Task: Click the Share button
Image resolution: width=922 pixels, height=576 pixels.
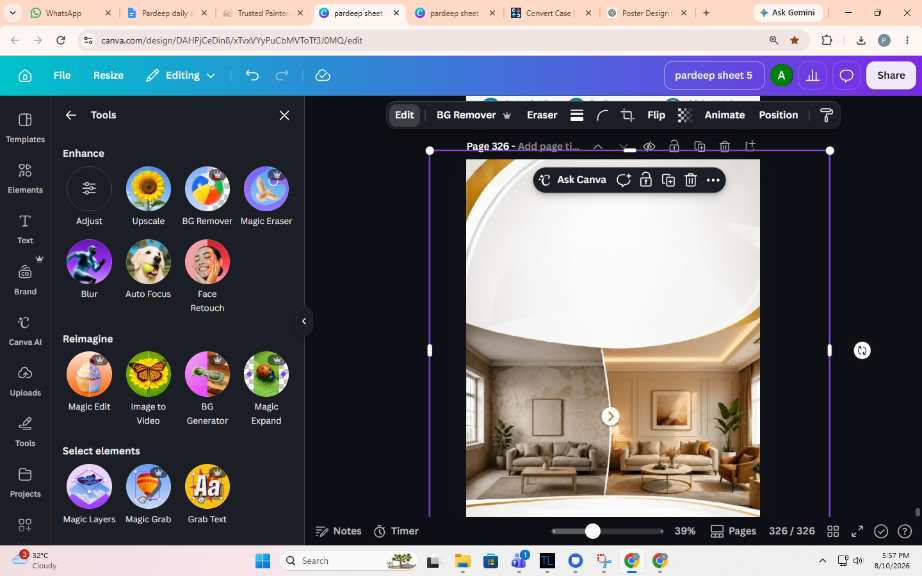Action: (890, 75)
